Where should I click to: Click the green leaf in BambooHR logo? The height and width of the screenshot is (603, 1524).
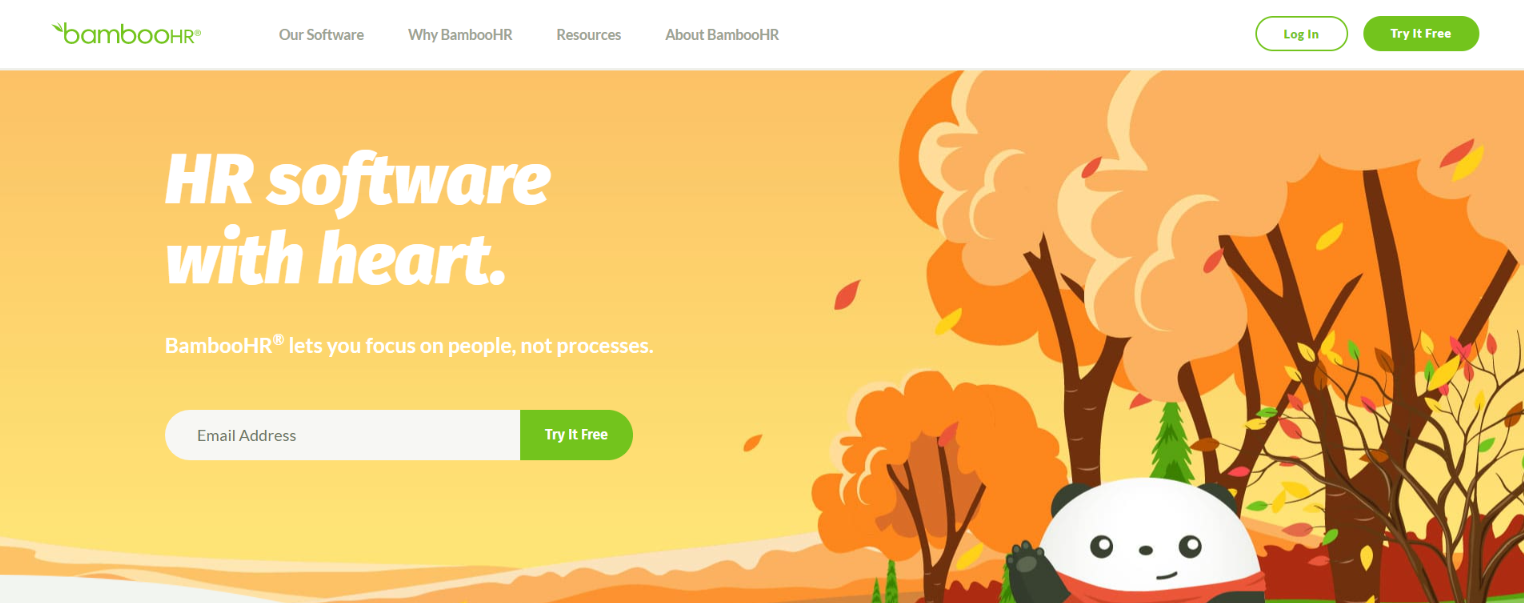[x=58, y=28]
